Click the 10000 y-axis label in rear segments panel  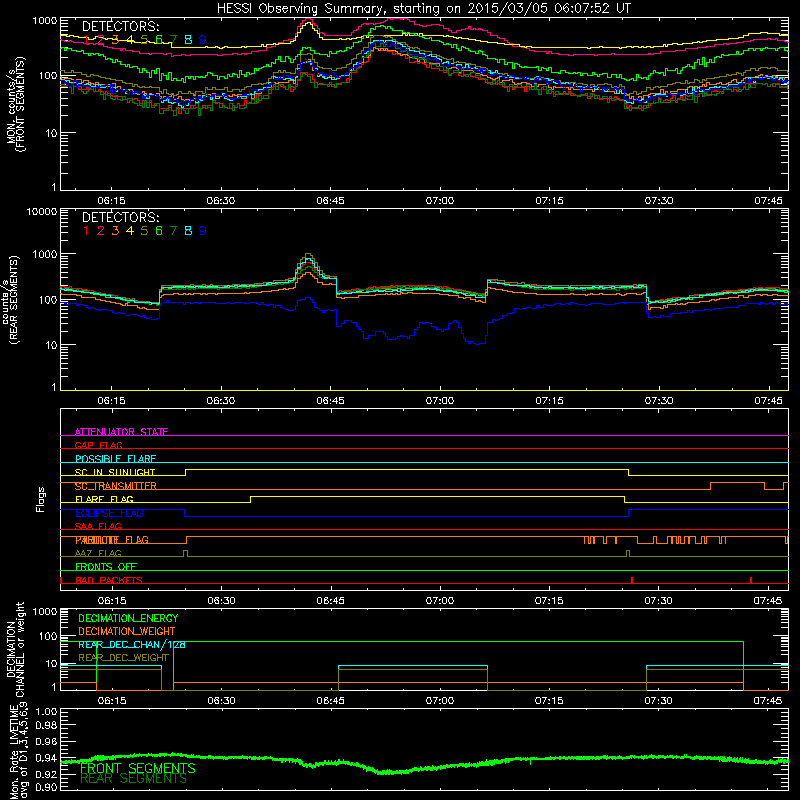tap(42, 211)
